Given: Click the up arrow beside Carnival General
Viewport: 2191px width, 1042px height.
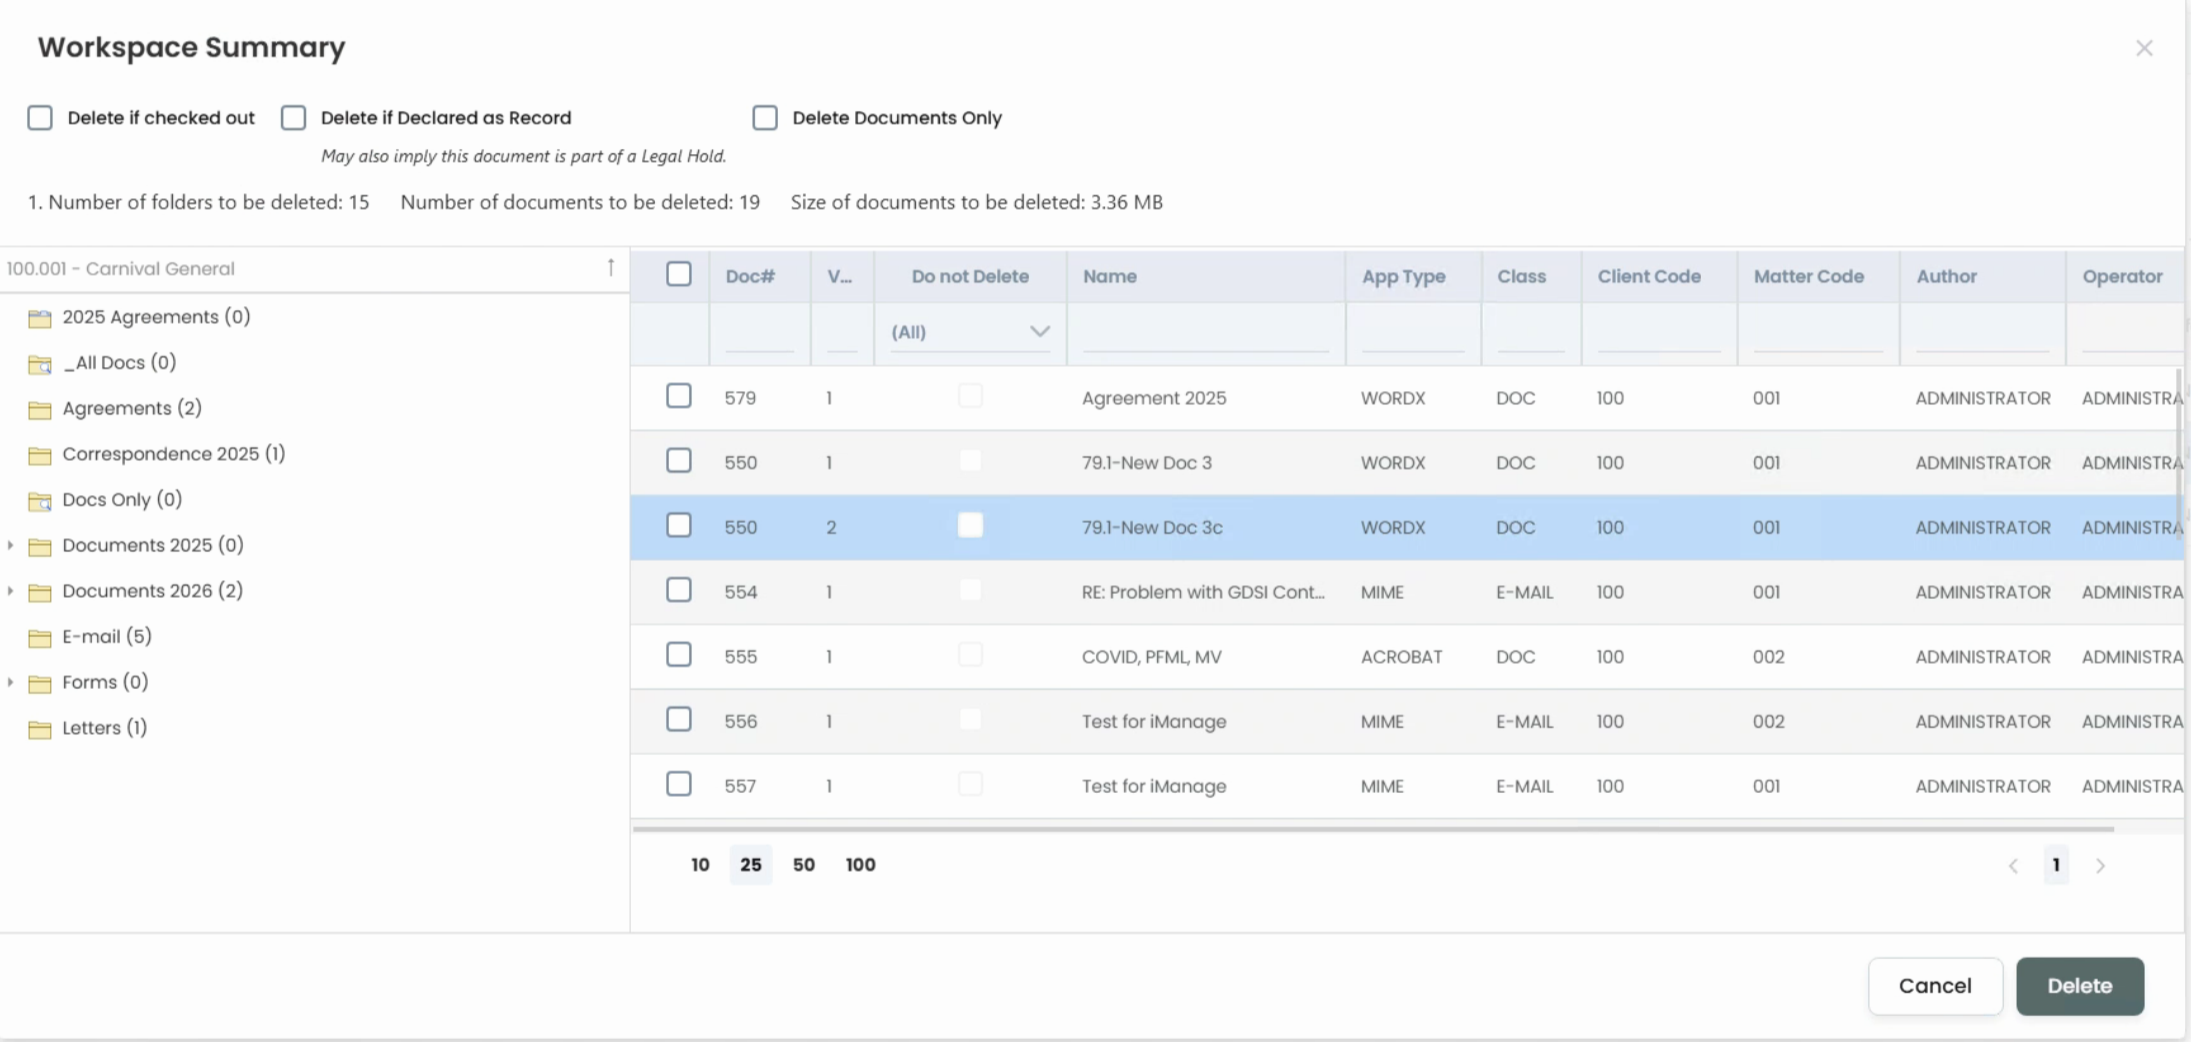Looking at the screenshot, I should click(611, 268).
